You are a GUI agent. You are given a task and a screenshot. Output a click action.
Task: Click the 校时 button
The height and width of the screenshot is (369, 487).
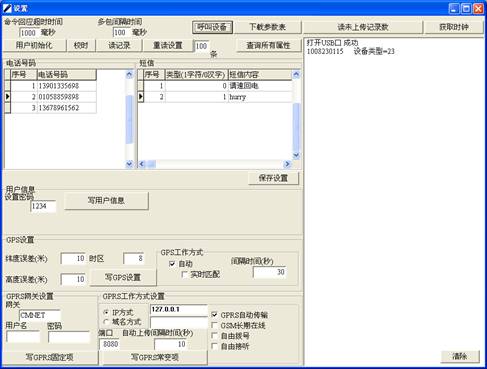point(81,45)
